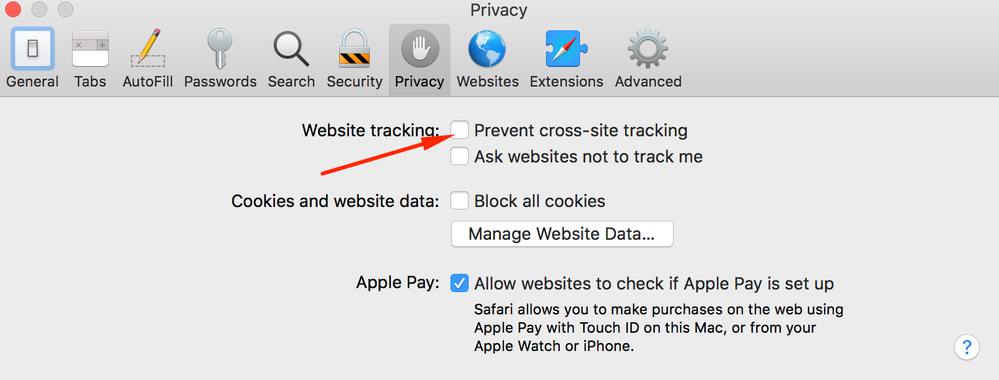Enable Block all cookies checkbox
Image resolution: width=999 pixels, height=380 pixels.
pyautogui.click(x=459, y=201)
